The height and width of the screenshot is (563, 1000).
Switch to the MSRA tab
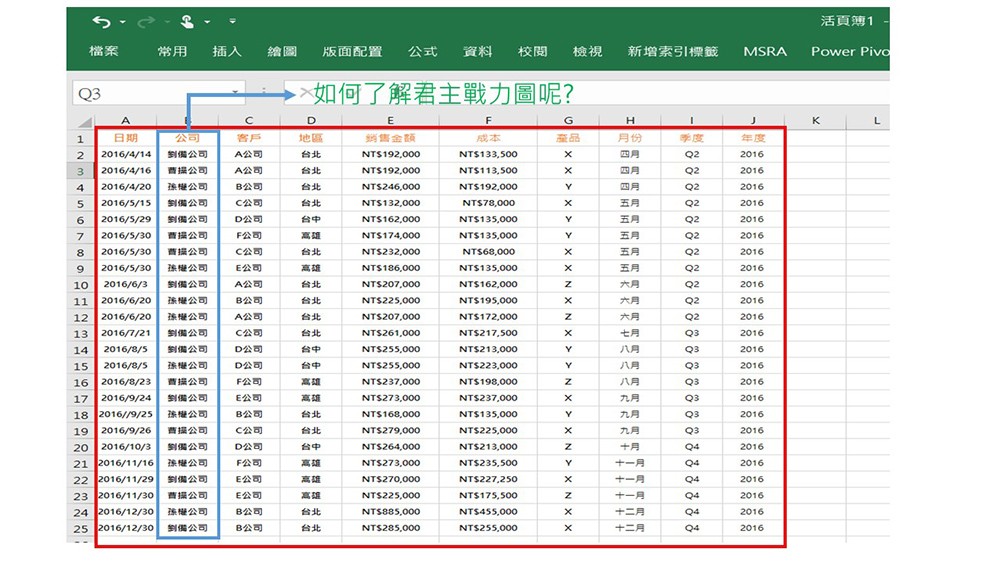[x=765, y=51]
